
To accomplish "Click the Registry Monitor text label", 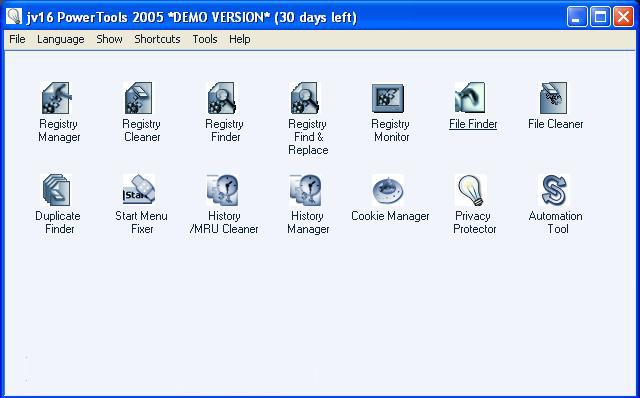I will click(391, 131).
